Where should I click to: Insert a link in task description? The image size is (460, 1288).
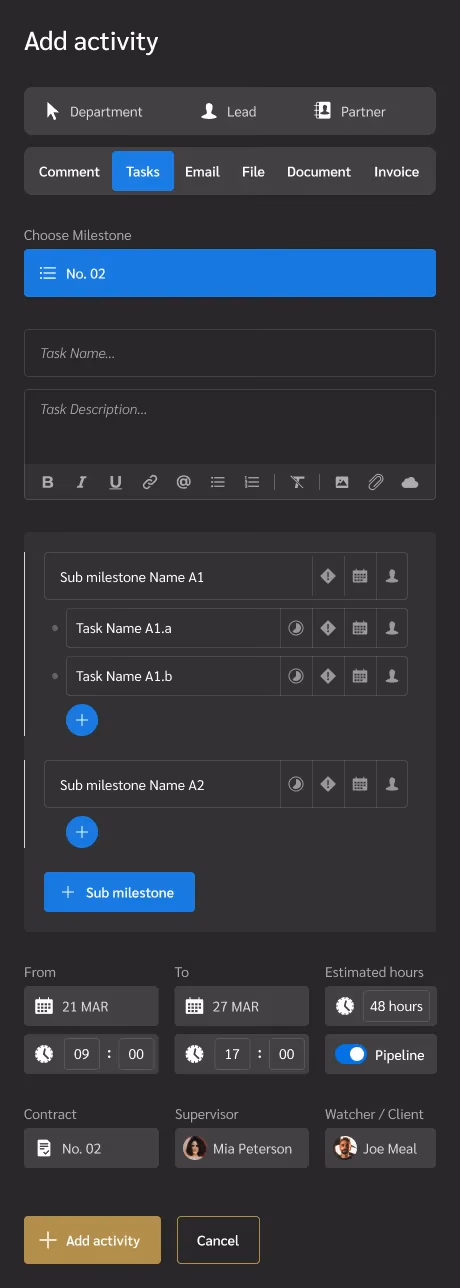tap(150, 482)
